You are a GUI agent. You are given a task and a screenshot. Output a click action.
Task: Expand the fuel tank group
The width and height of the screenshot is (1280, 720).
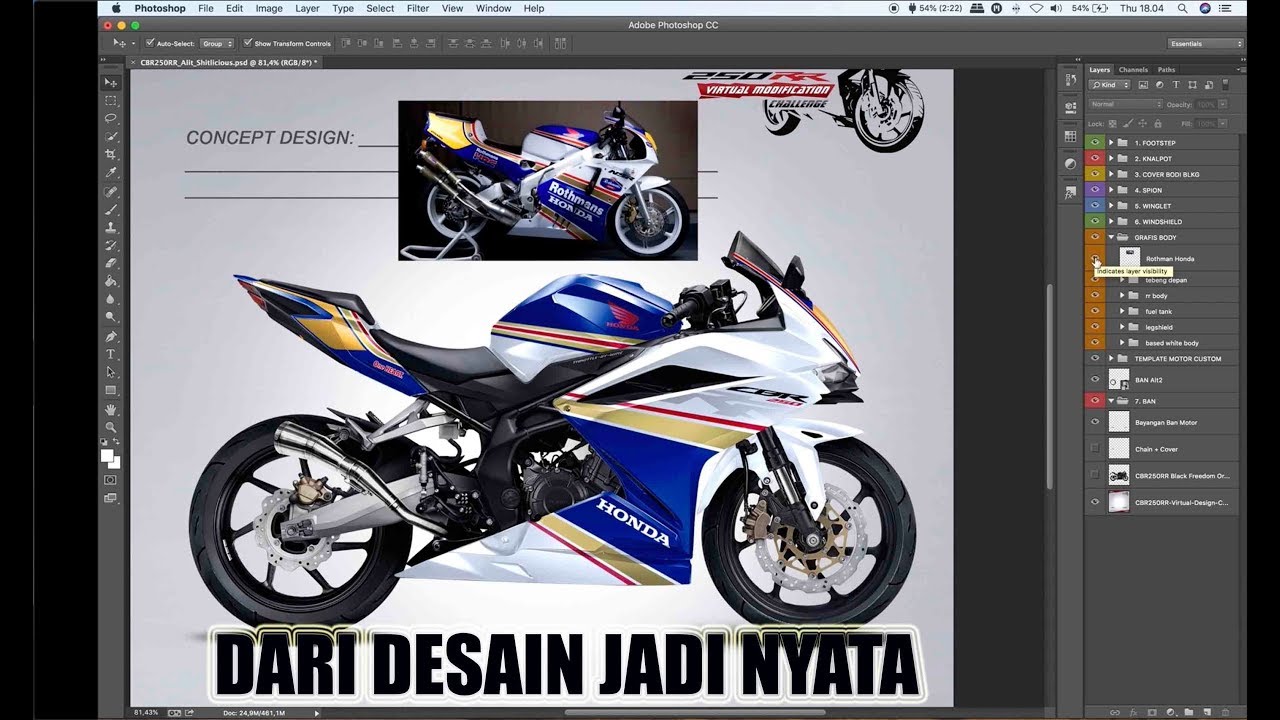[1122, 311]
